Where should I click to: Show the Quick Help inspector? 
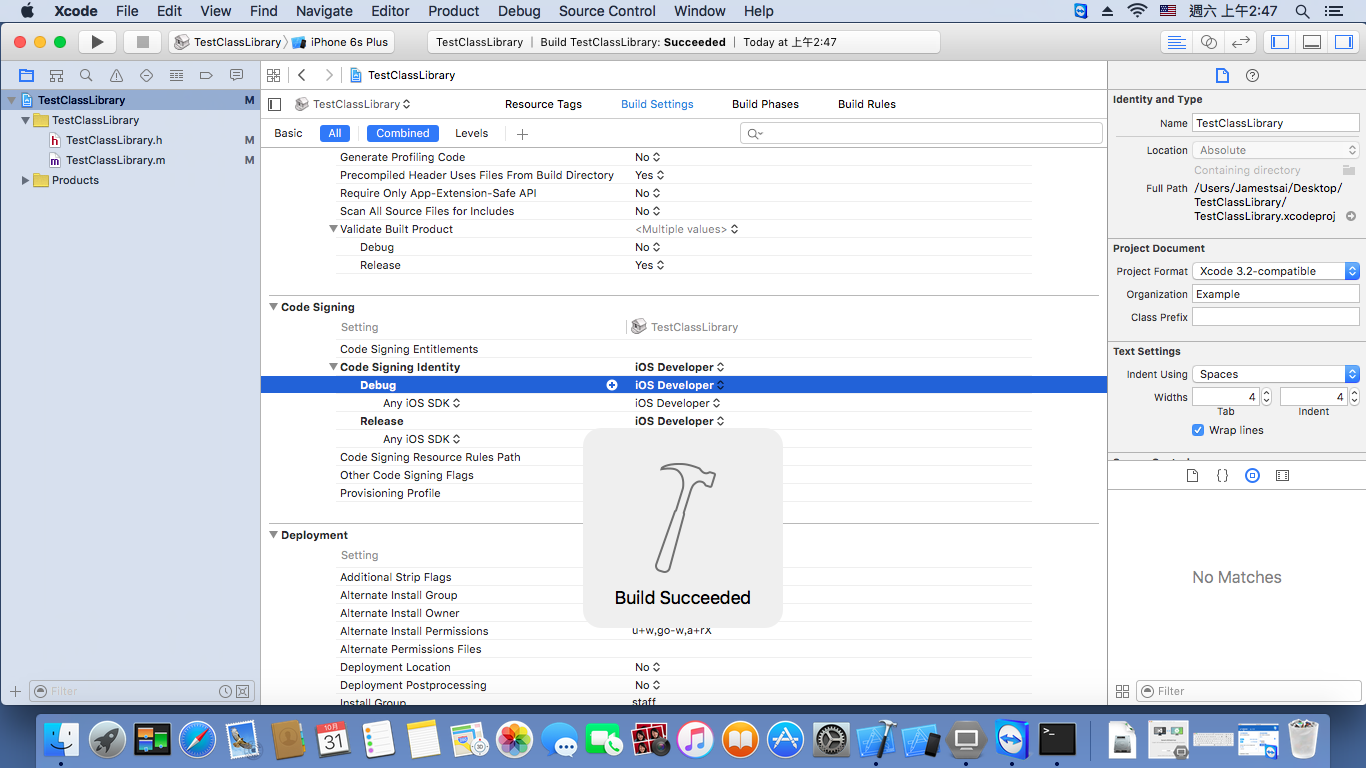(x=1252, y=76)
